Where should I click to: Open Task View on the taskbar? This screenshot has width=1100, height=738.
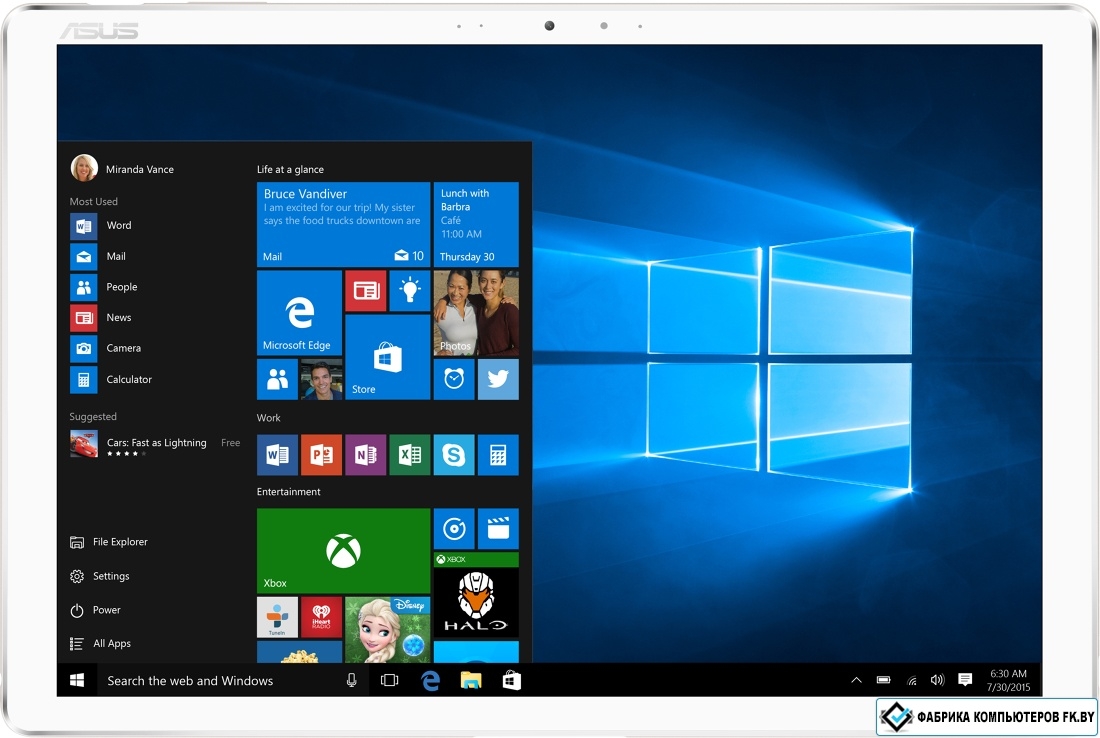[389, 680]
